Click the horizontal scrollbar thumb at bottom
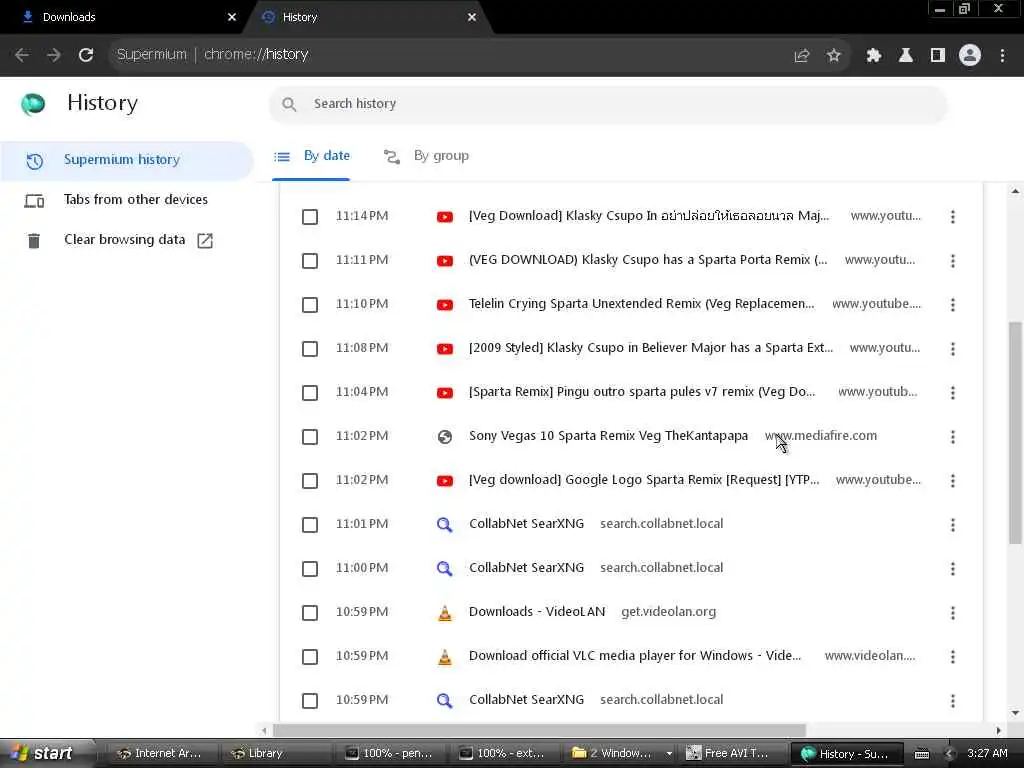 539,730
